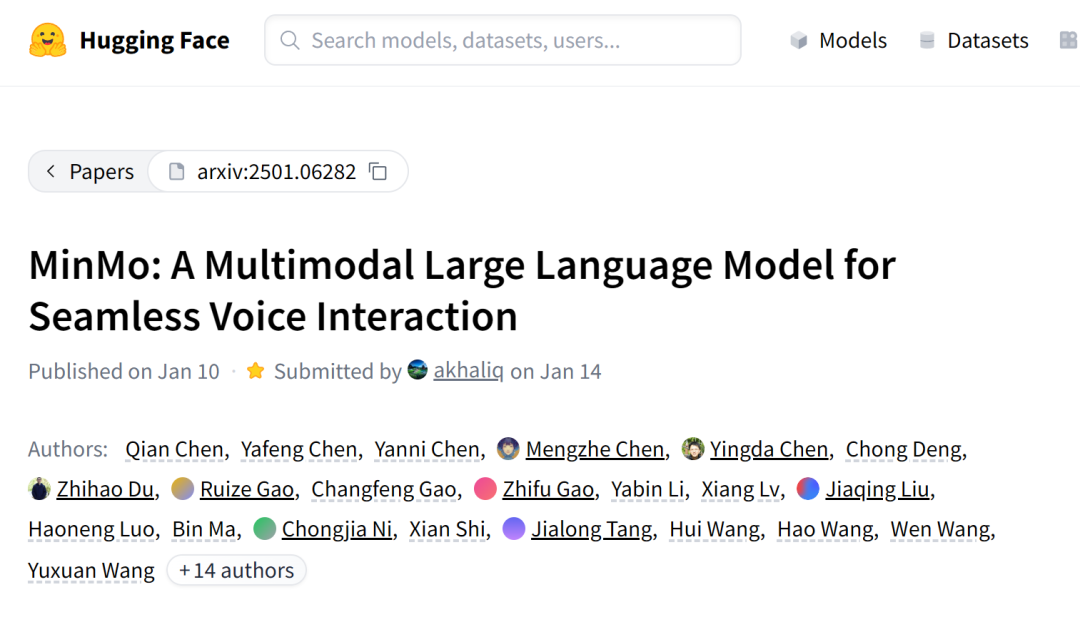
Task: Select author Hao Wang
Action: pyautogui.click(x=825, y=529)
